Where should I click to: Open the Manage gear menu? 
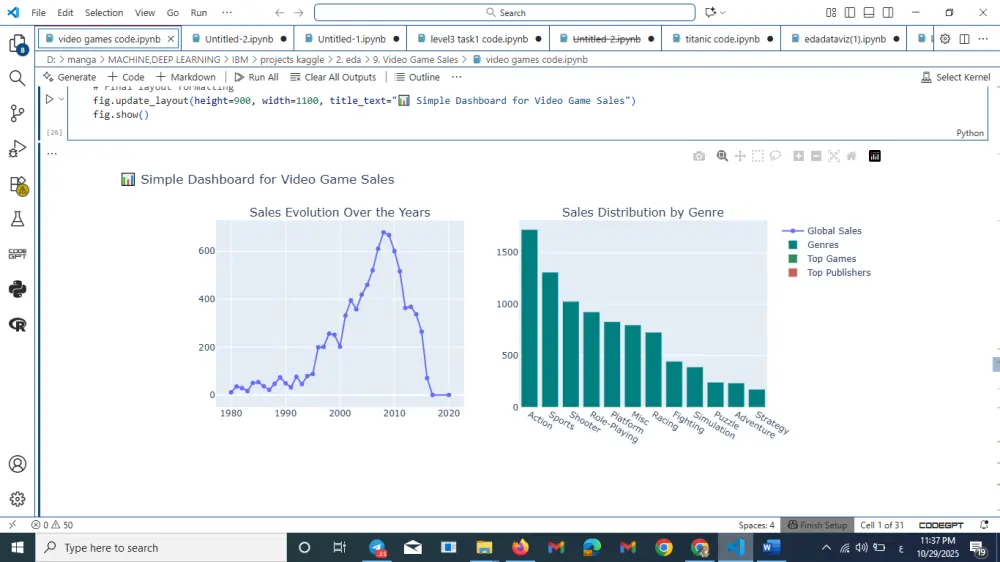17,499
